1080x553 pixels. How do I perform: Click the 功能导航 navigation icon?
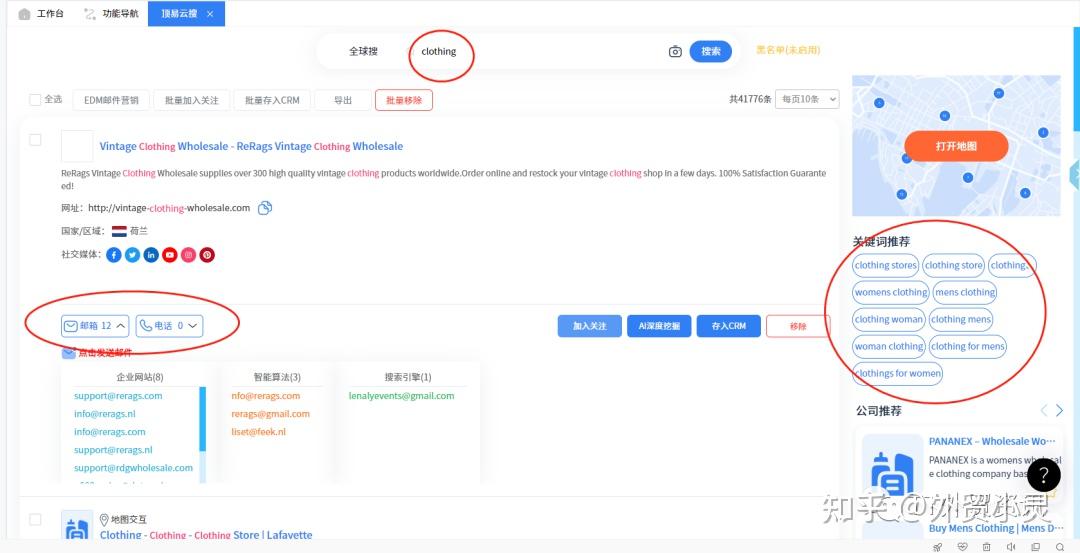(x=89, y=14)
